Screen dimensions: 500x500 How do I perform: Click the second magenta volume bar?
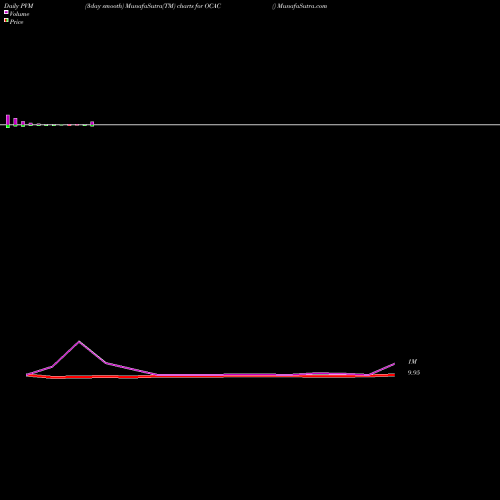15,122
